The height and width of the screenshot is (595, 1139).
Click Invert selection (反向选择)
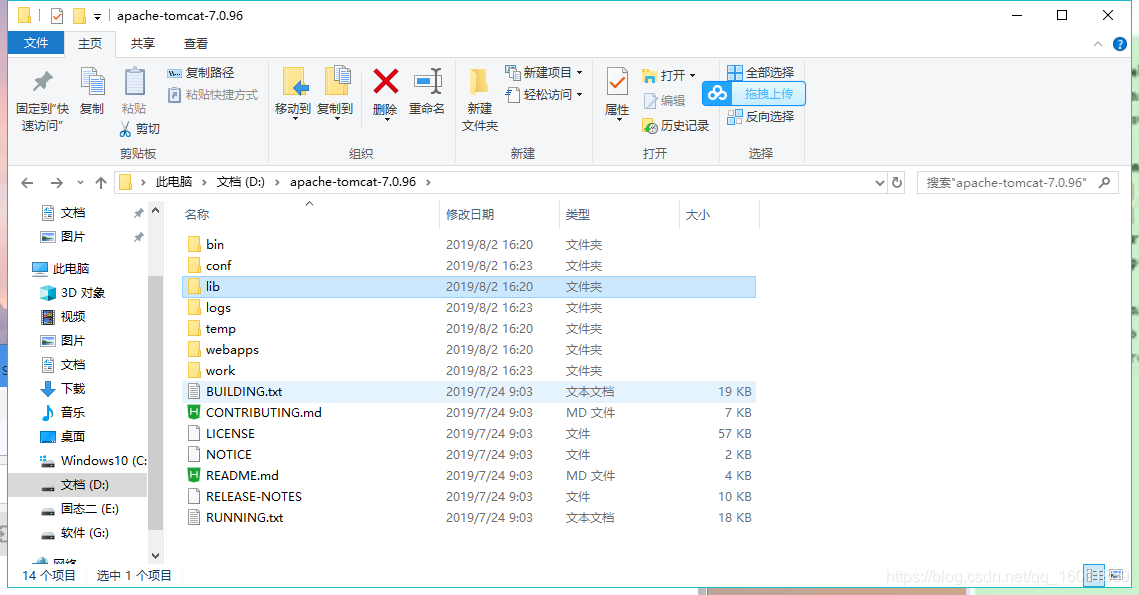point(761,116)
